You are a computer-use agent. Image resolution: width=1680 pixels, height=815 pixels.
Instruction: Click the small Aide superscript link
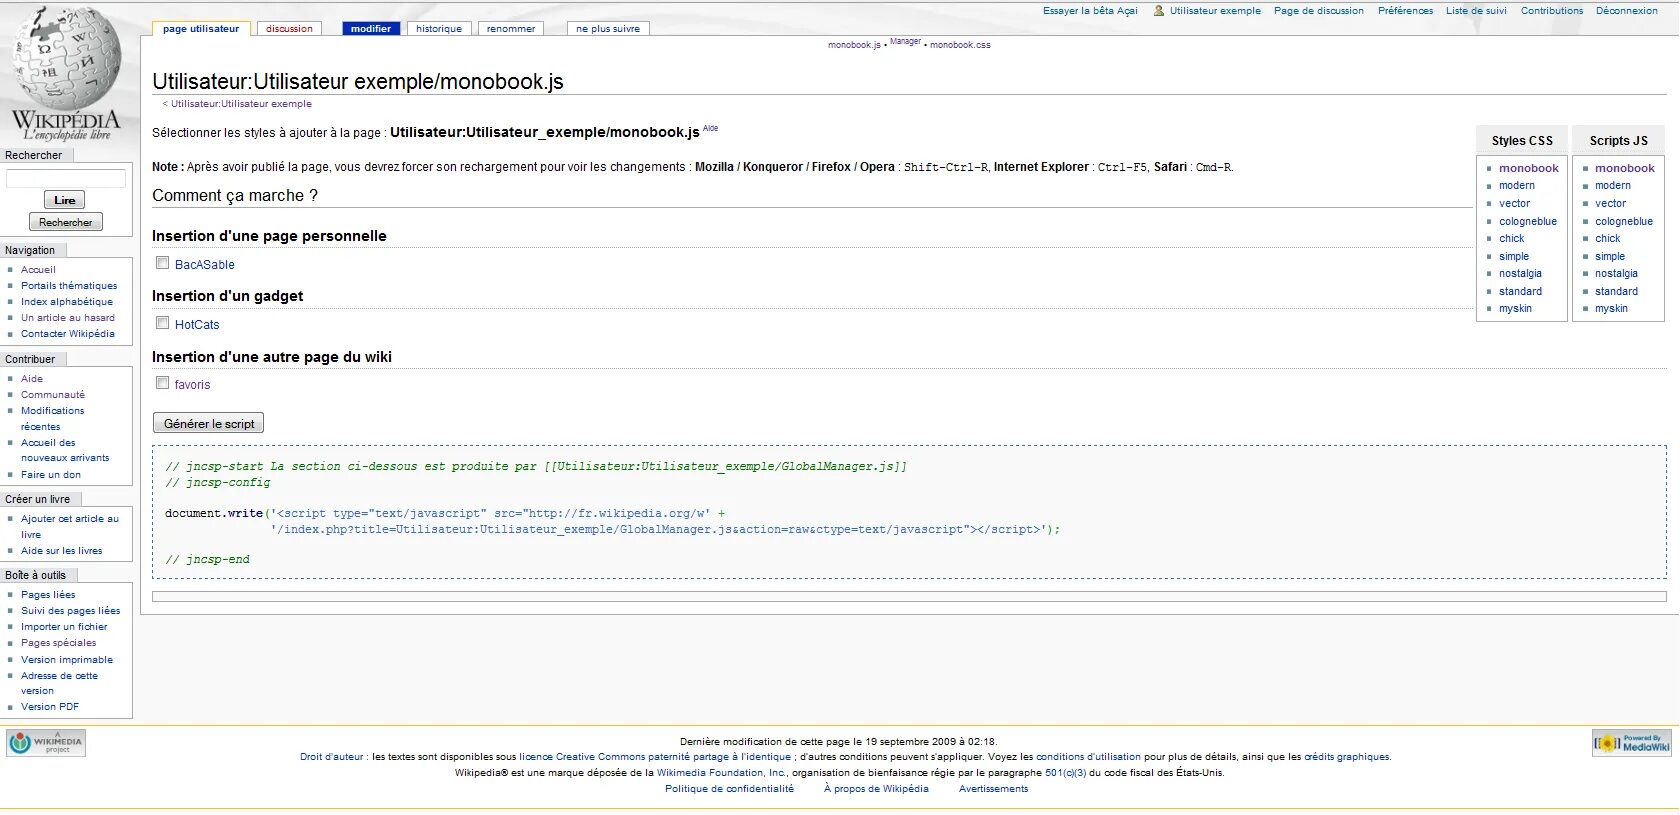[710, 128]
